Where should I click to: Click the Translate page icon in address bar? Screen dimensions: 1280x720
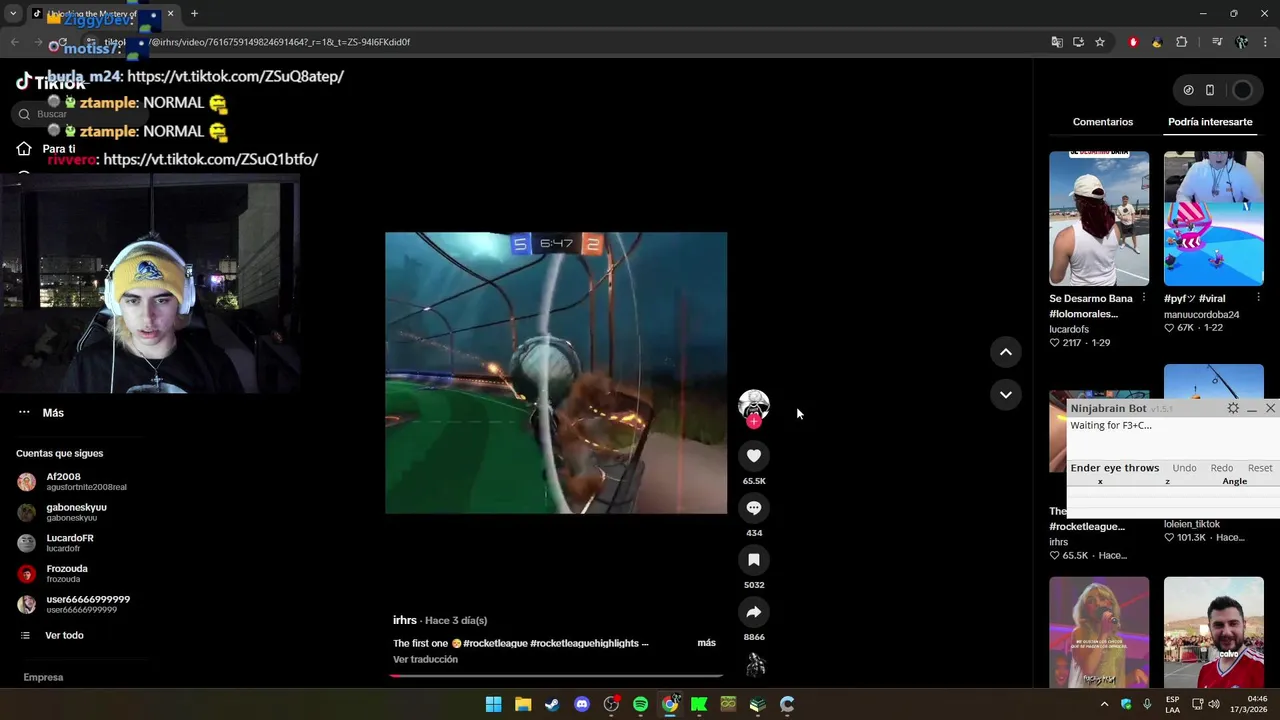tap(1057, 42)
